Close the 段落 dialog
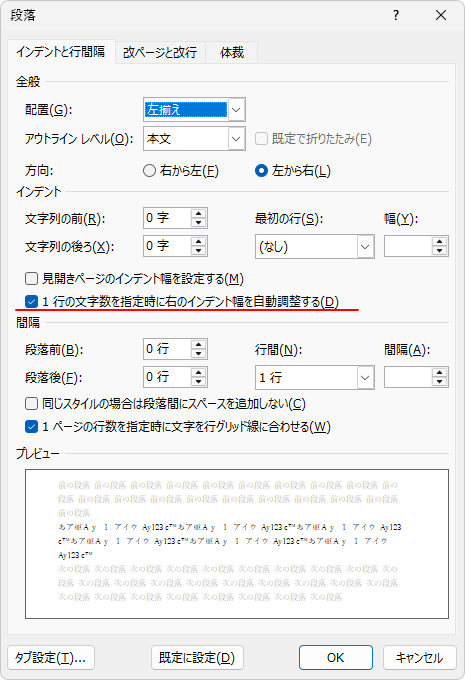The image size is (465, 680). (x=441, y=16)
